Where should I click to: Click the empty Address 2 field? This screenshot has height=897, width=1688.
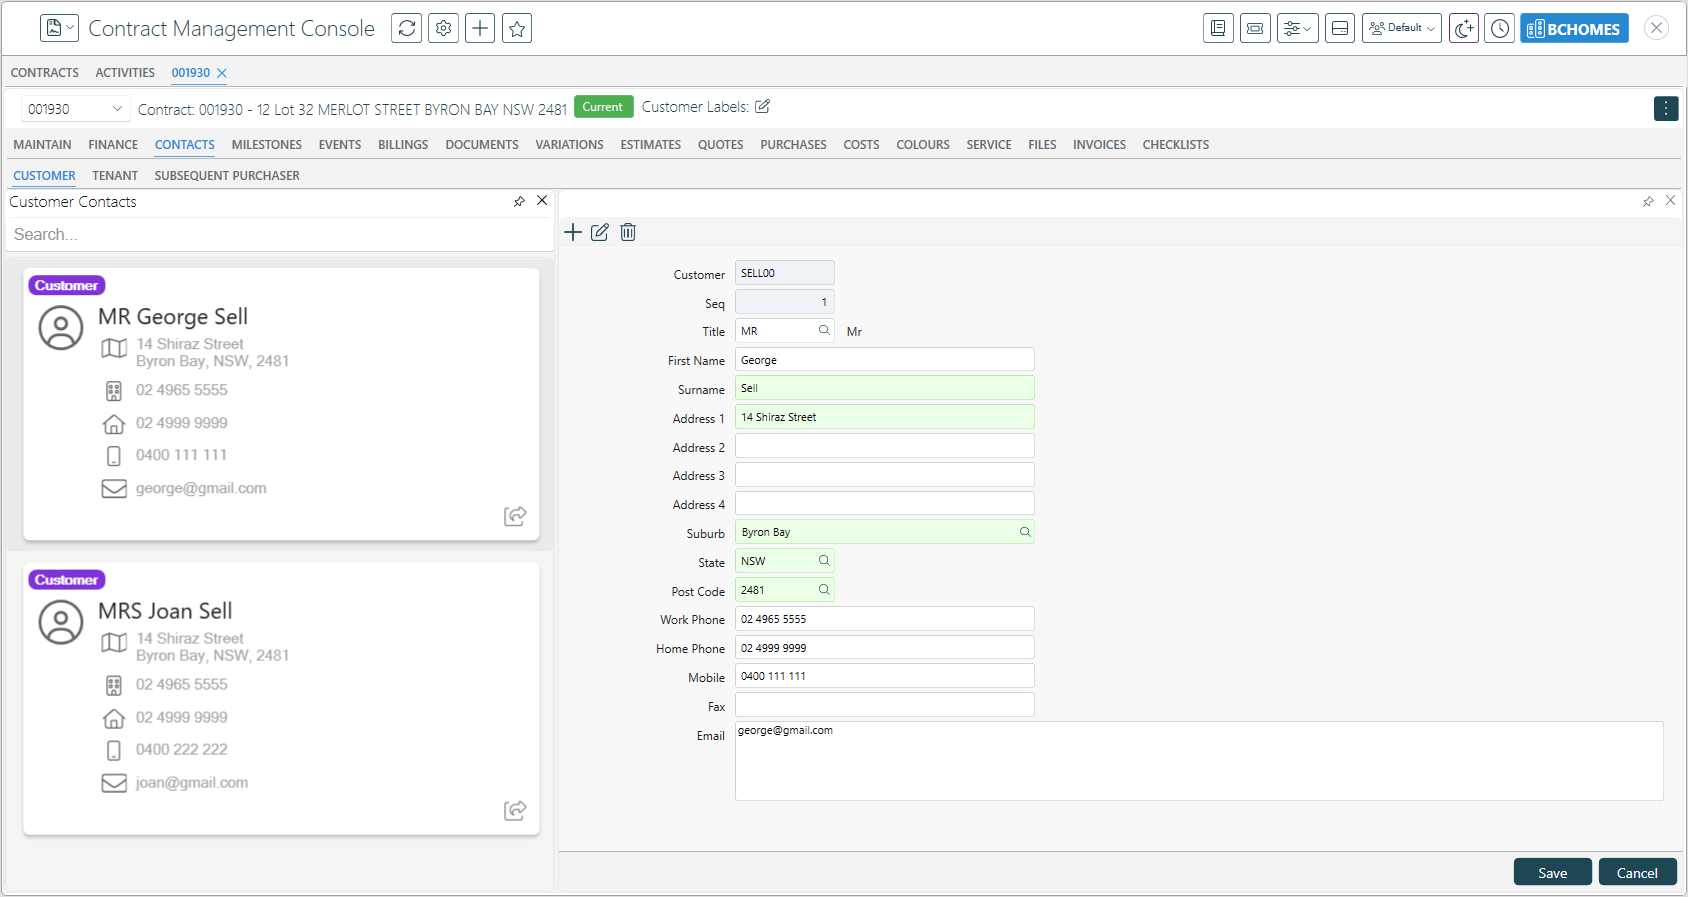tap(885, 446)
